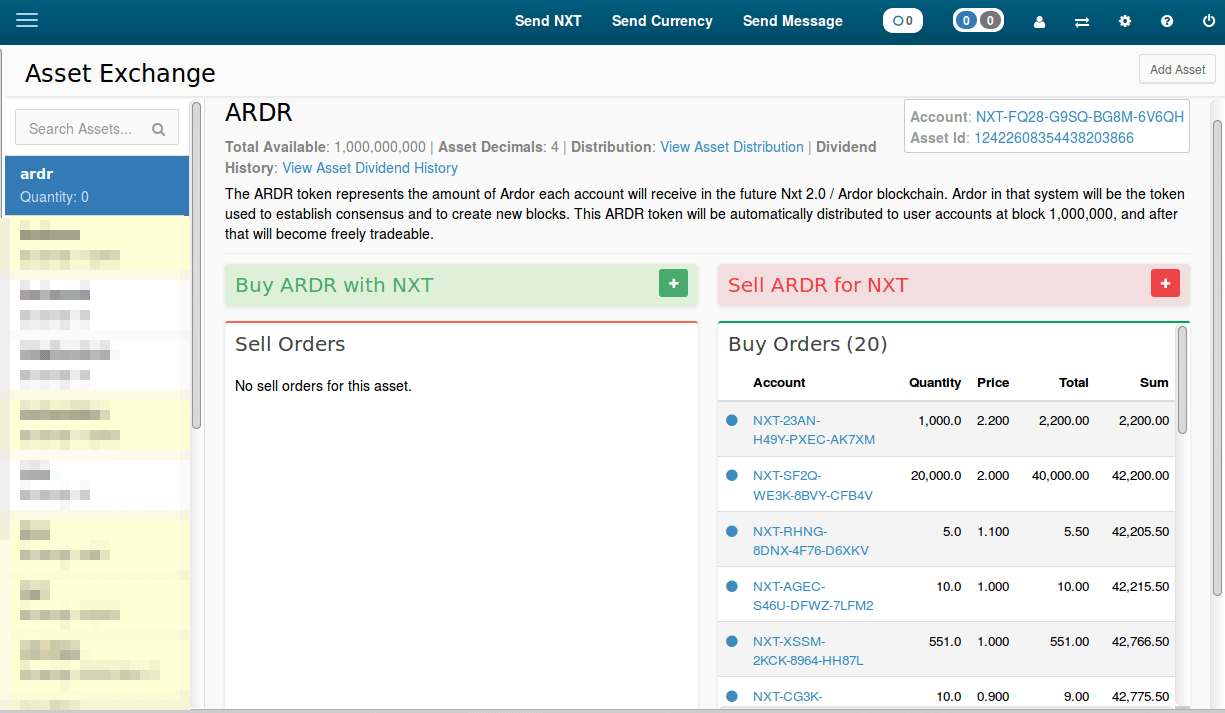Click sum 42,775.50 in buy orders
Image resolution: width=1225 pixels, height=713 pixels.
pos(1140,697)
